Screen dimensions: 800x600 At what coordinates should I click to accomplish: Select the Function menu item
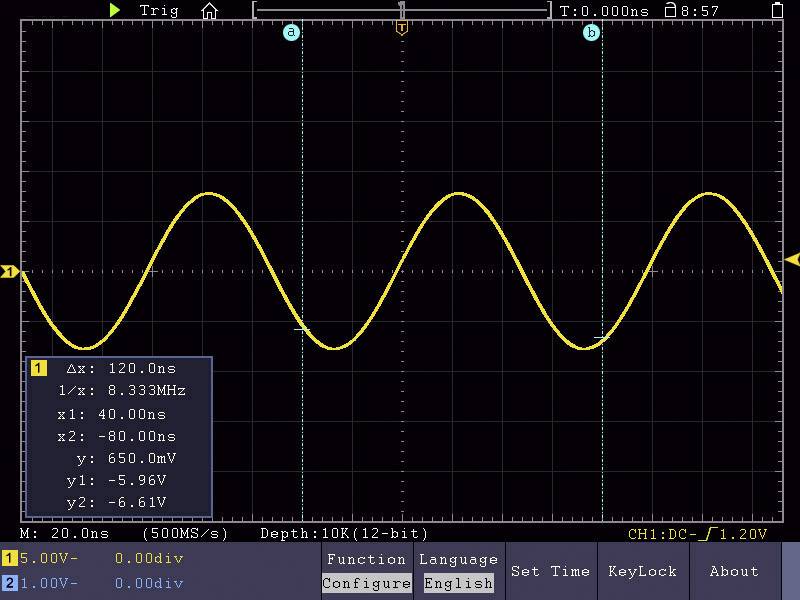366,559
